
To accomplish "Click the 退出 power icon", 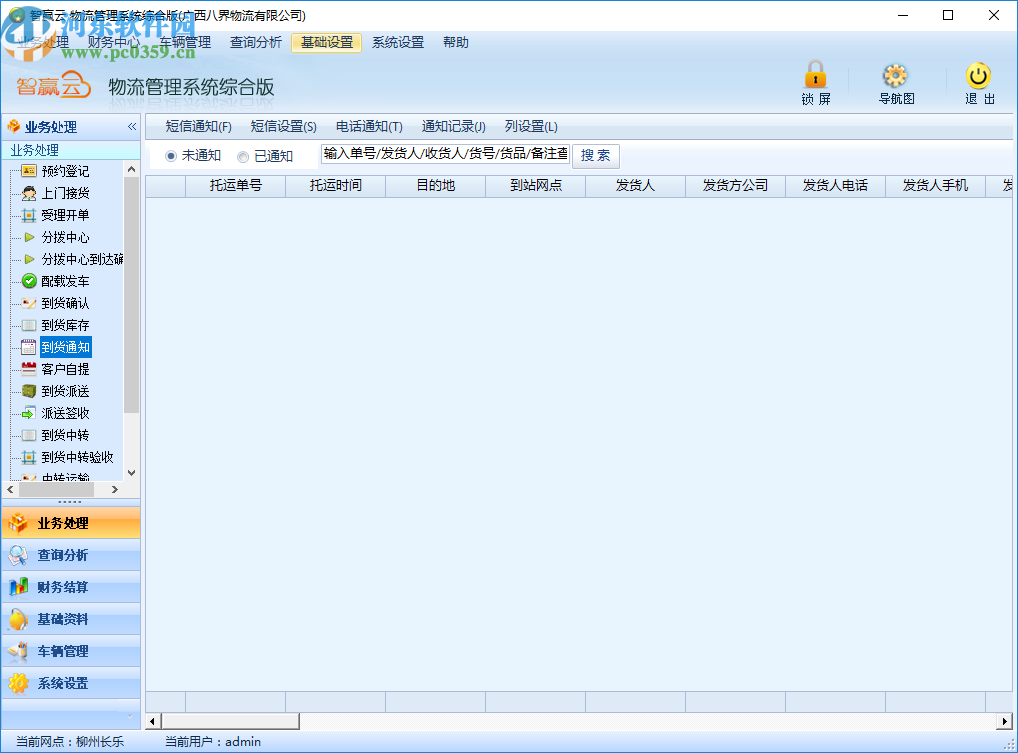I will point(978,76).
